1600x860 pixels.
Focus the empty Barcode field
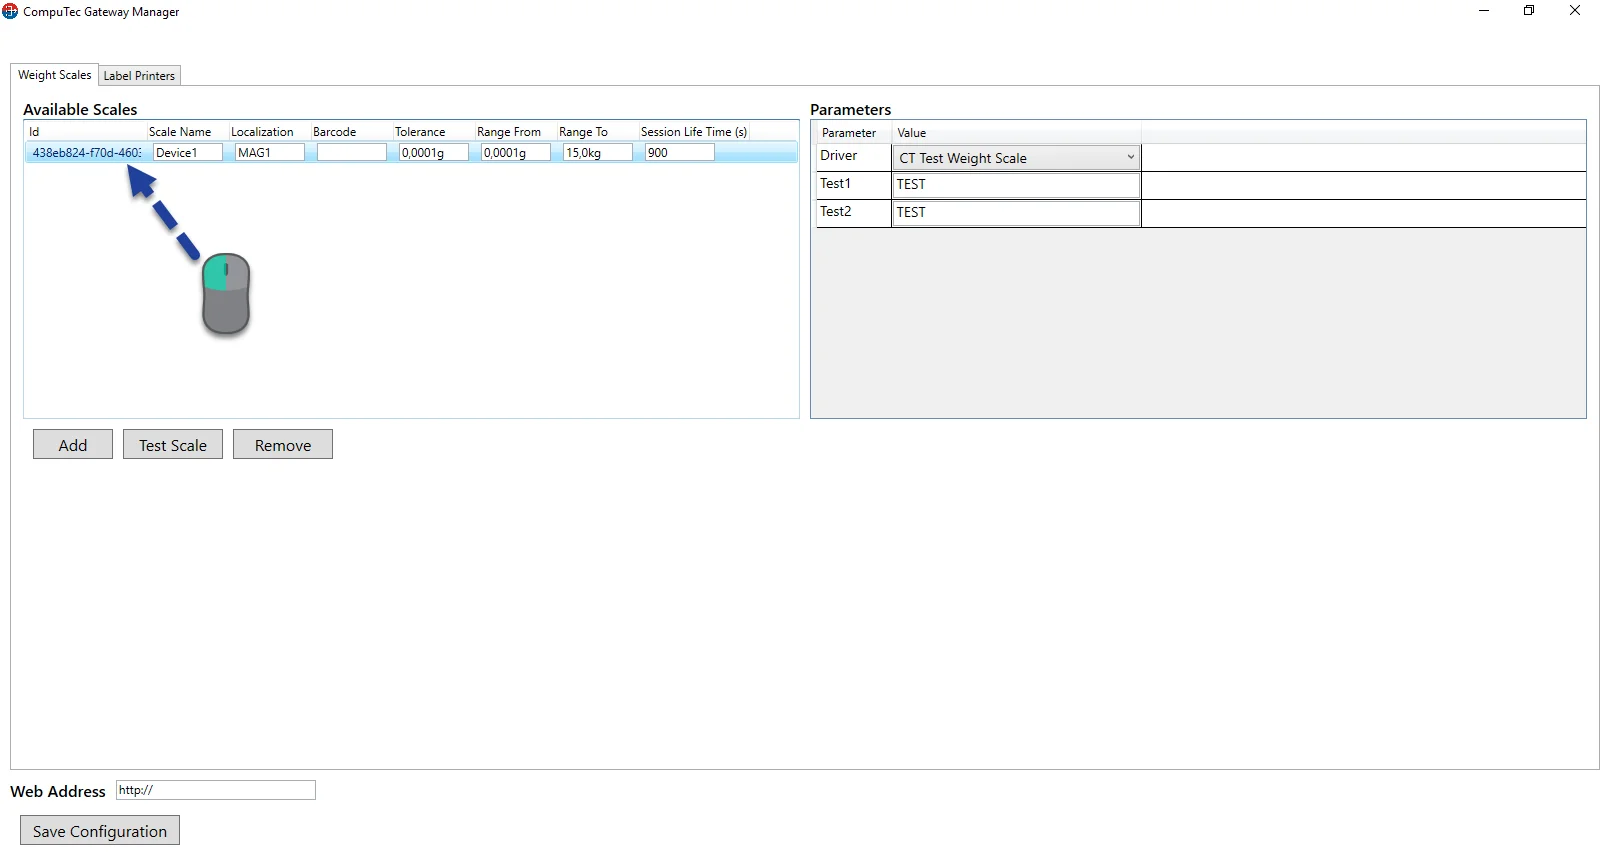coord(351,153)
